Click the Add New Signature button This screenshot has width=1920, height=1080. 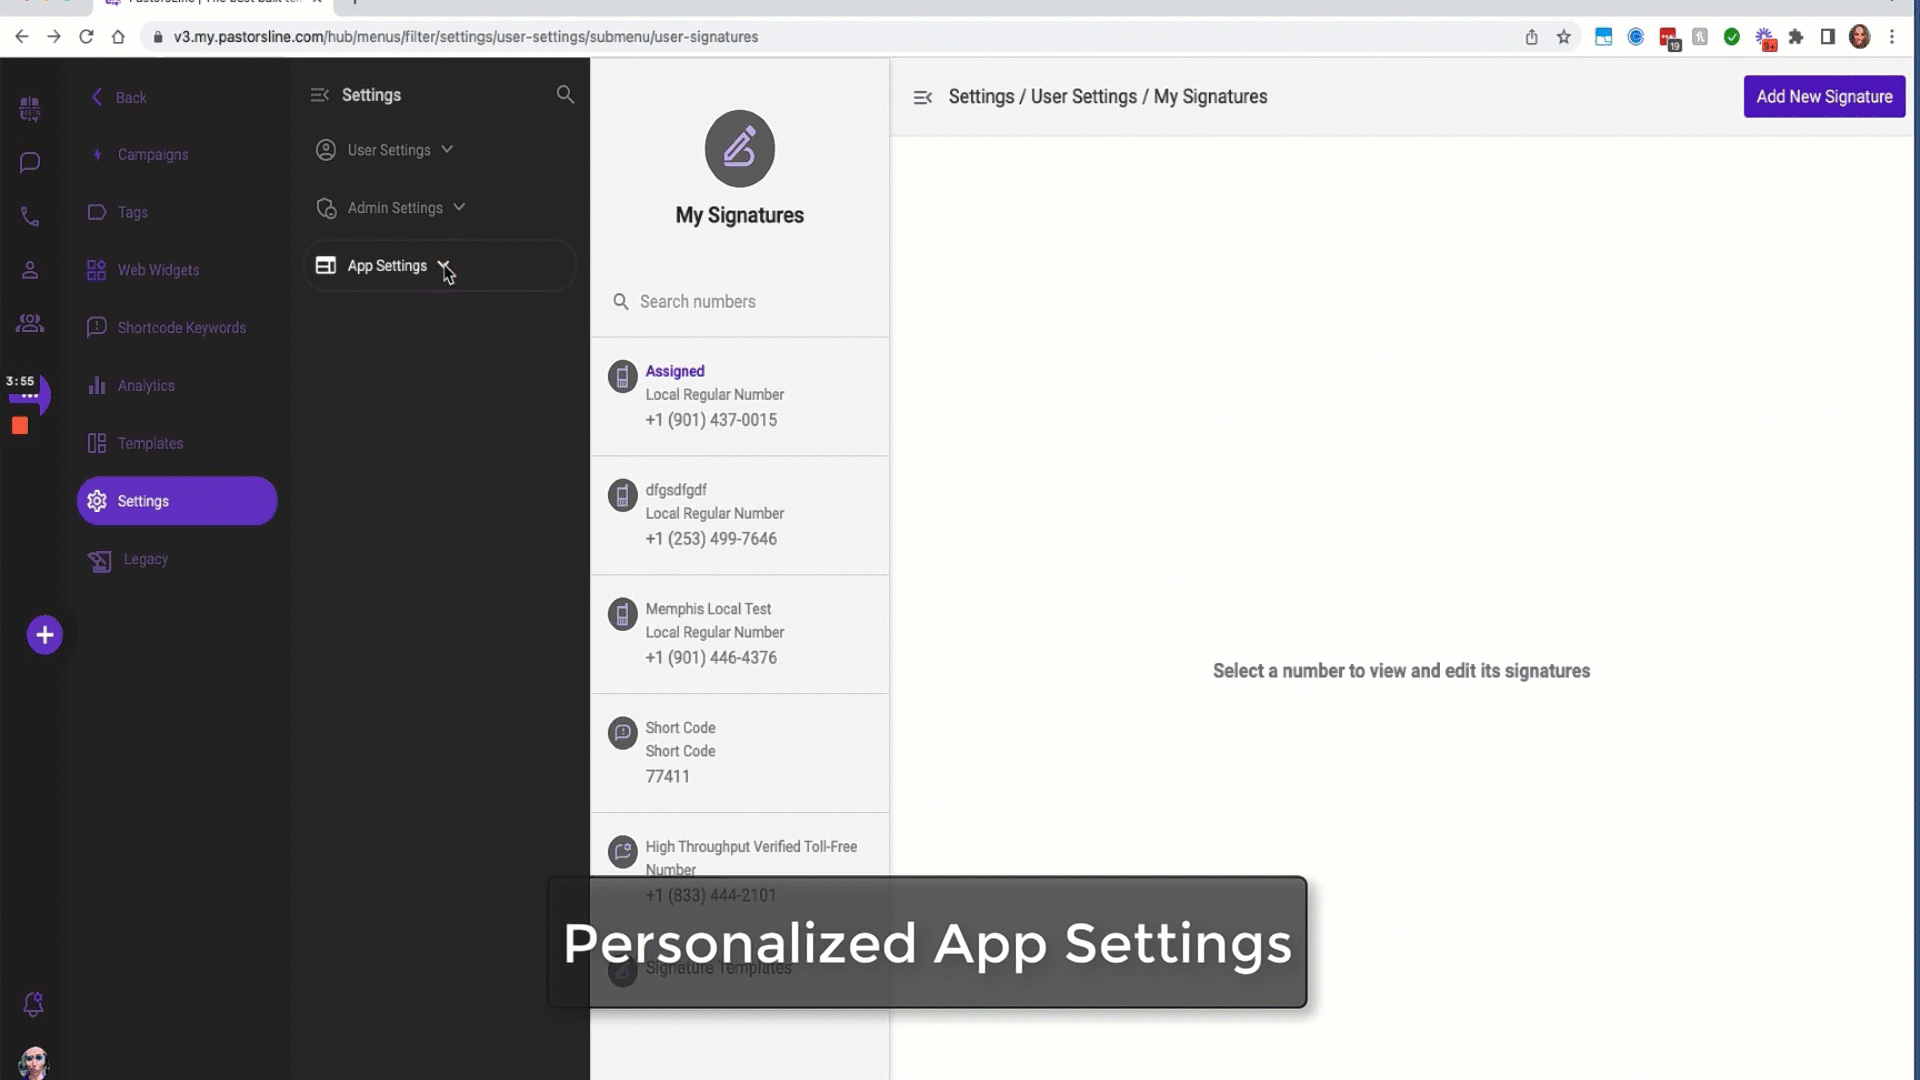click(1824, 97)
